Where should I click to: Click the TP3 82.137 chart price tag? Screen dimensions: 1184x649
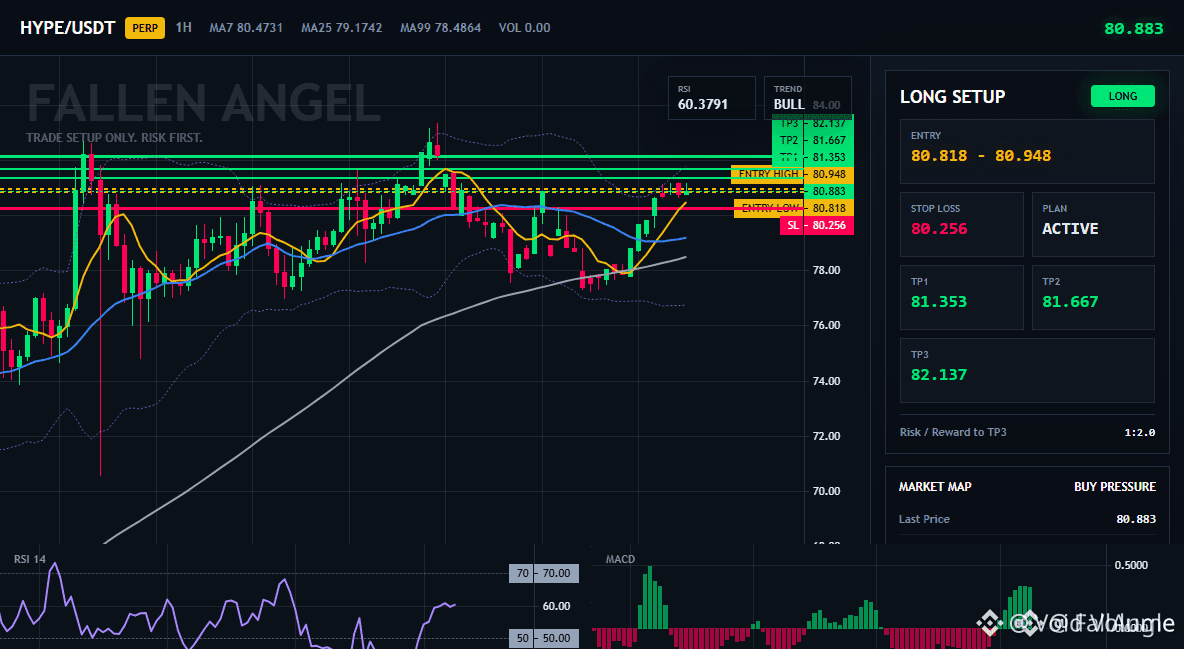click(812, 123)
